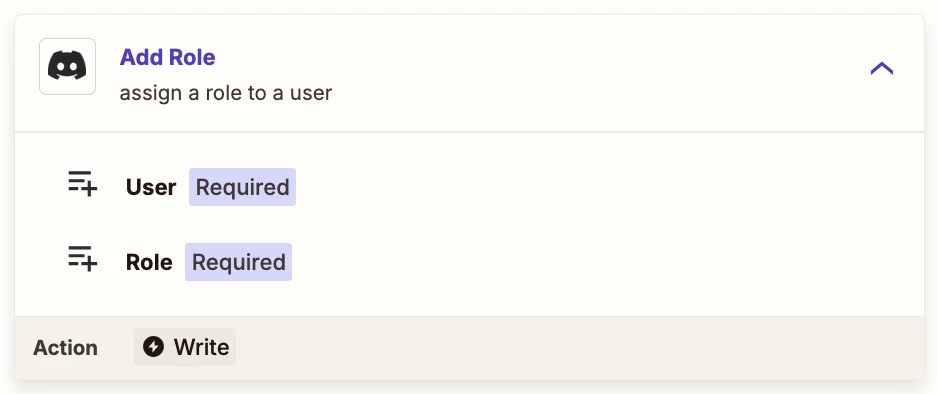Click the lightning bolt icon in Write badge
938x394 pixels.
(x=153, y=347)
